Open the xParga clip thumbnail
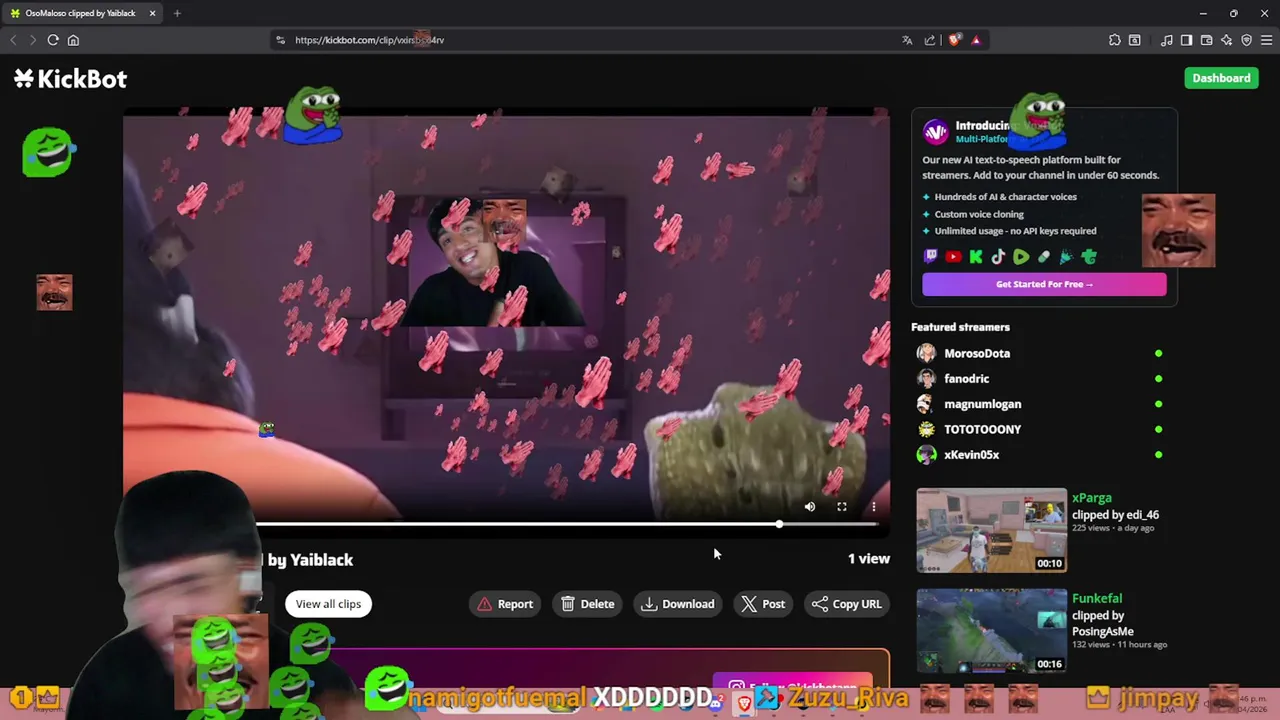Image resolution: width=1280 pixels, height=720 pixels. (991, 530)
